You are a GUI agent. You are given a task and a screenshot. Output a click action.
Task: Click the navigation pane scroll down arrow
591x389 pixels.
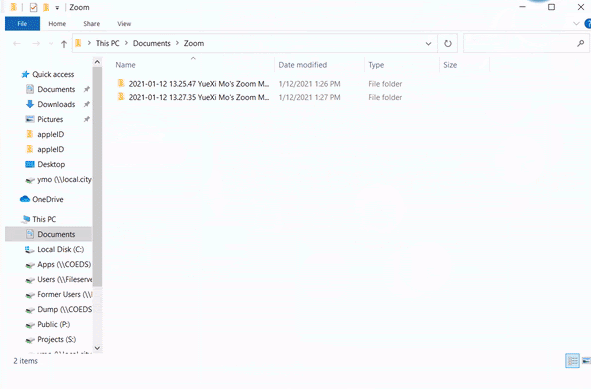click(97, 348)
